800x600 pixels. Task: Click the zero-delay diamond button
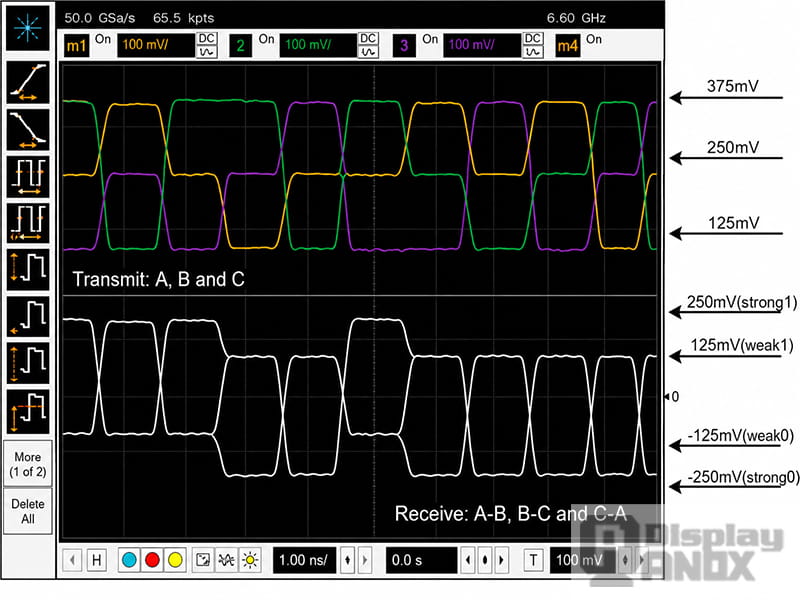pyautogui.click(x=485, y=560)
